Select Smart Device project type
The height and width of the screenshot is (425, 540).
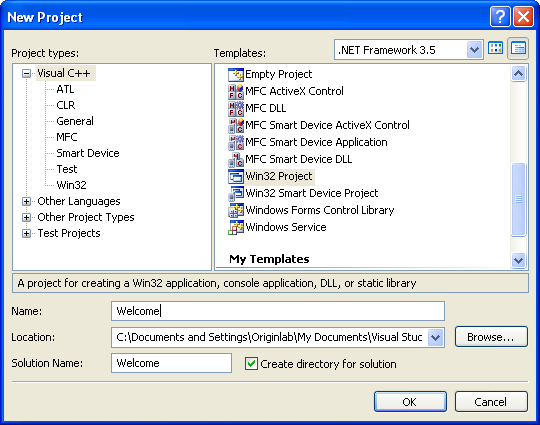(88, 153)
